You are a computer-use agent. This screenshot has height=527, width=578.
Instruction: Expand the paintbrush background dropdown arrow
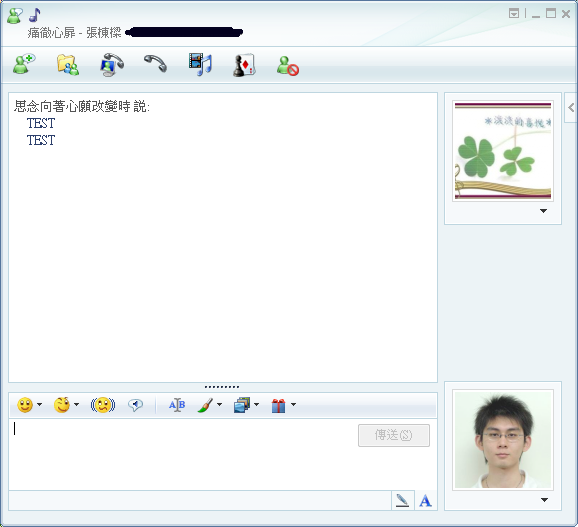[219, 405]
